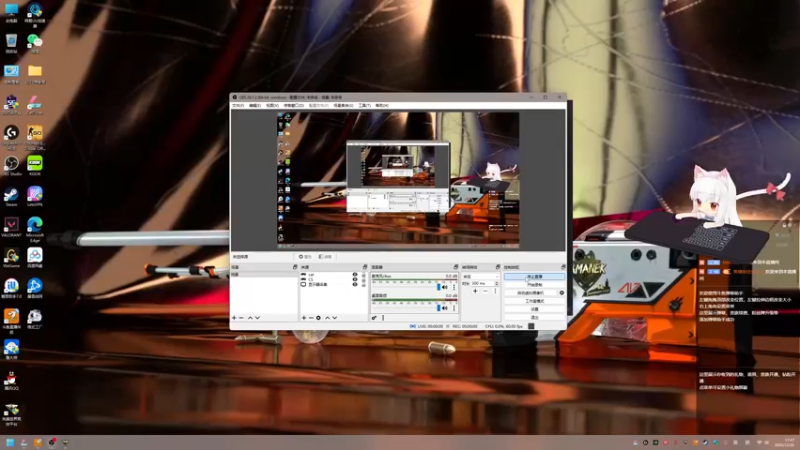The image size is (800, 450).
Task: Open 工具(T) menu in OBS
Action: click(364, 106)
